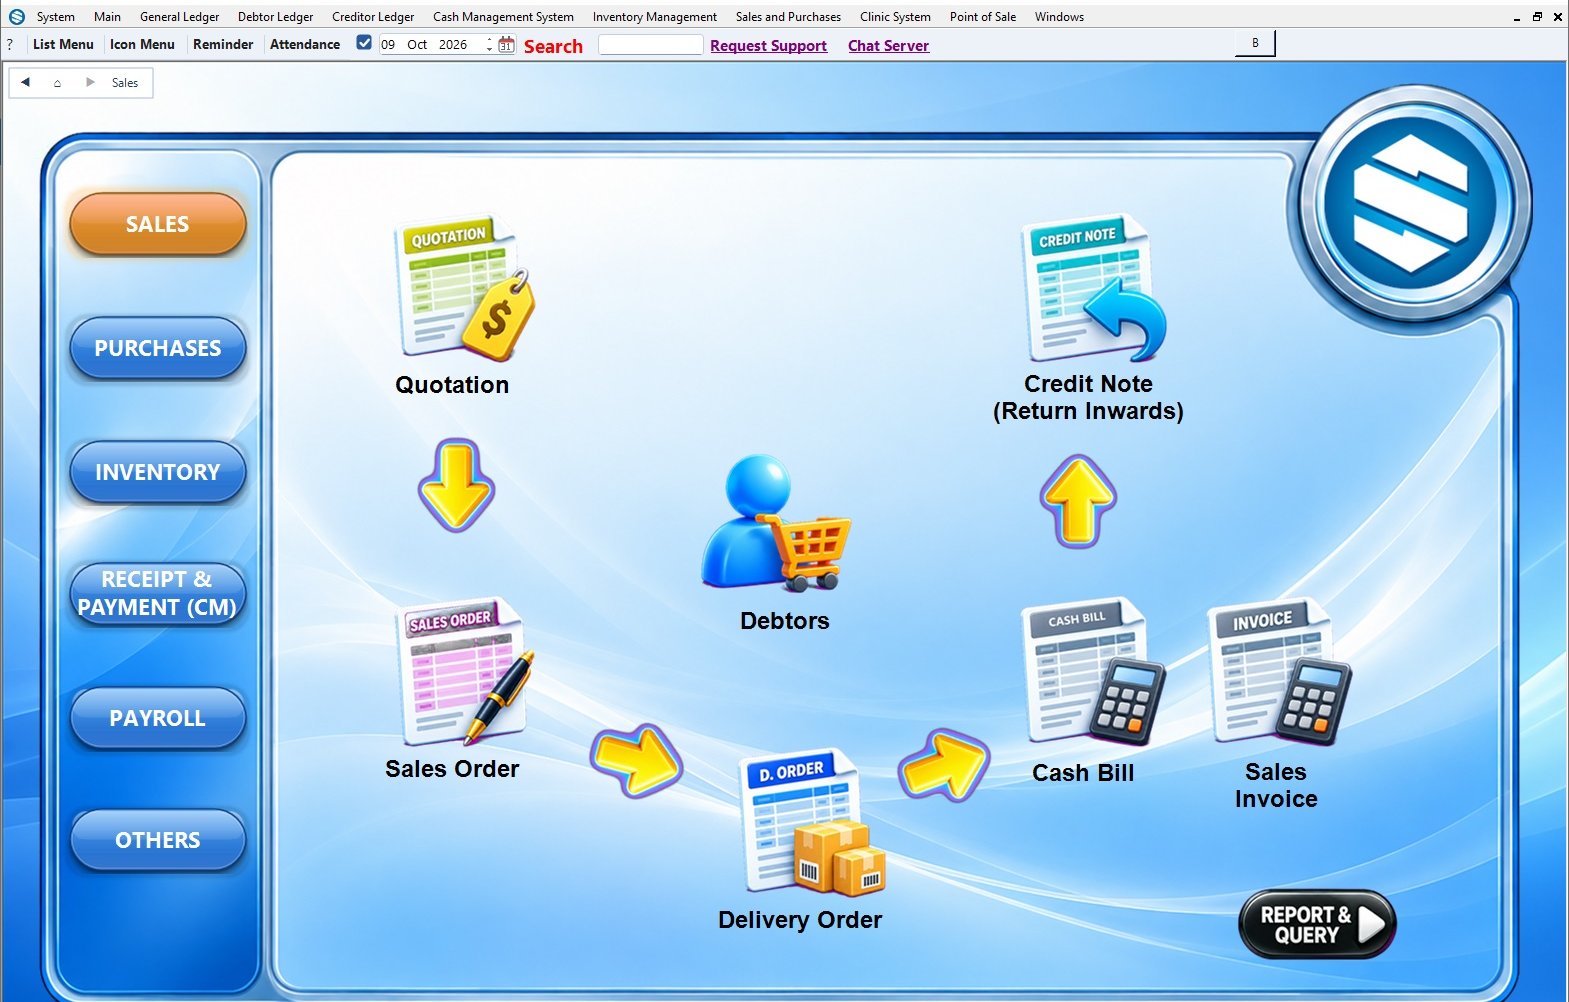Viewport: 1569px width, 1002px height.
Task: Open the Main menu
Action: tap(107, 17)
